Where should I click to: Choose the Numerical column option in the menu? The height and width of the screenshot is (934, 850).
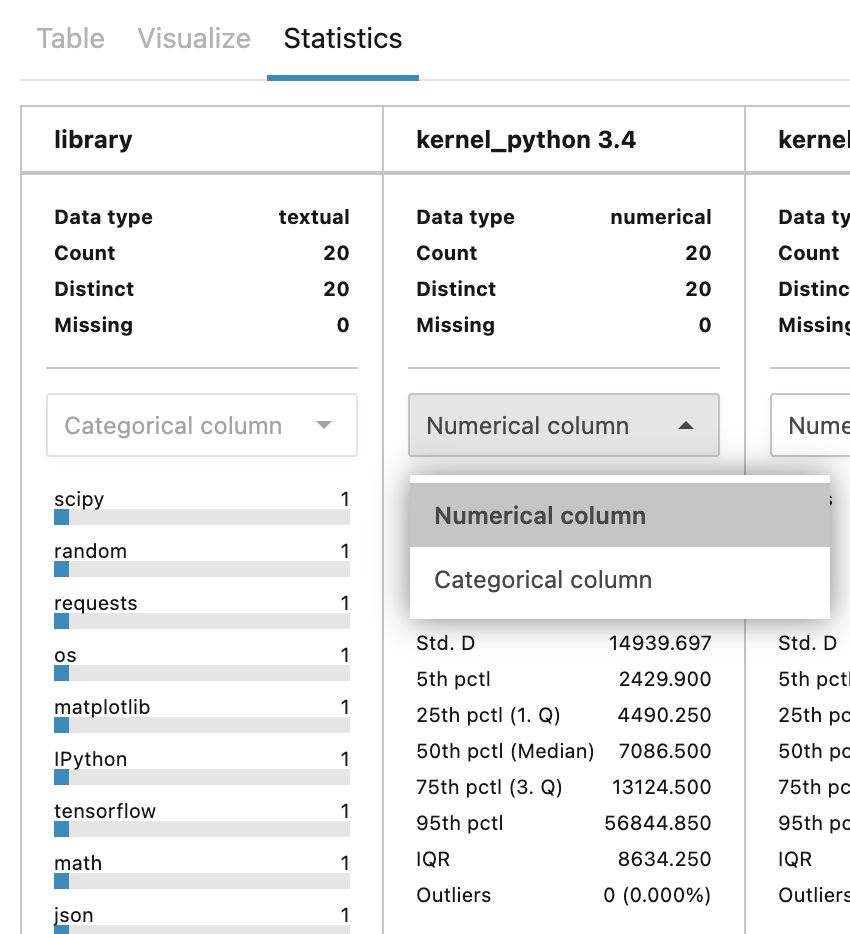(x=540, y=516)
